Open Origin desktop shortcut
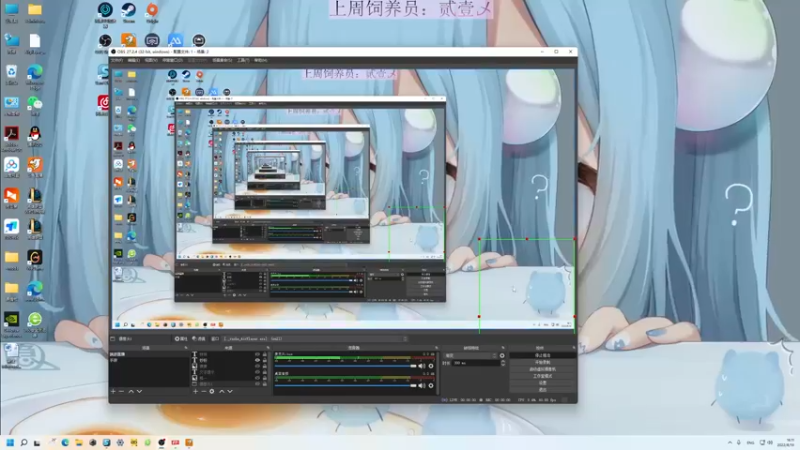 coord(152,12)
